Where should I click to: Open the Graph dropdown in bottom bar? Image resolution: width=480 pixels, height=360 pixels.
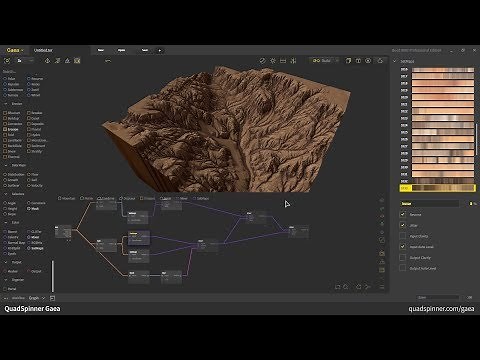(37, 298)
